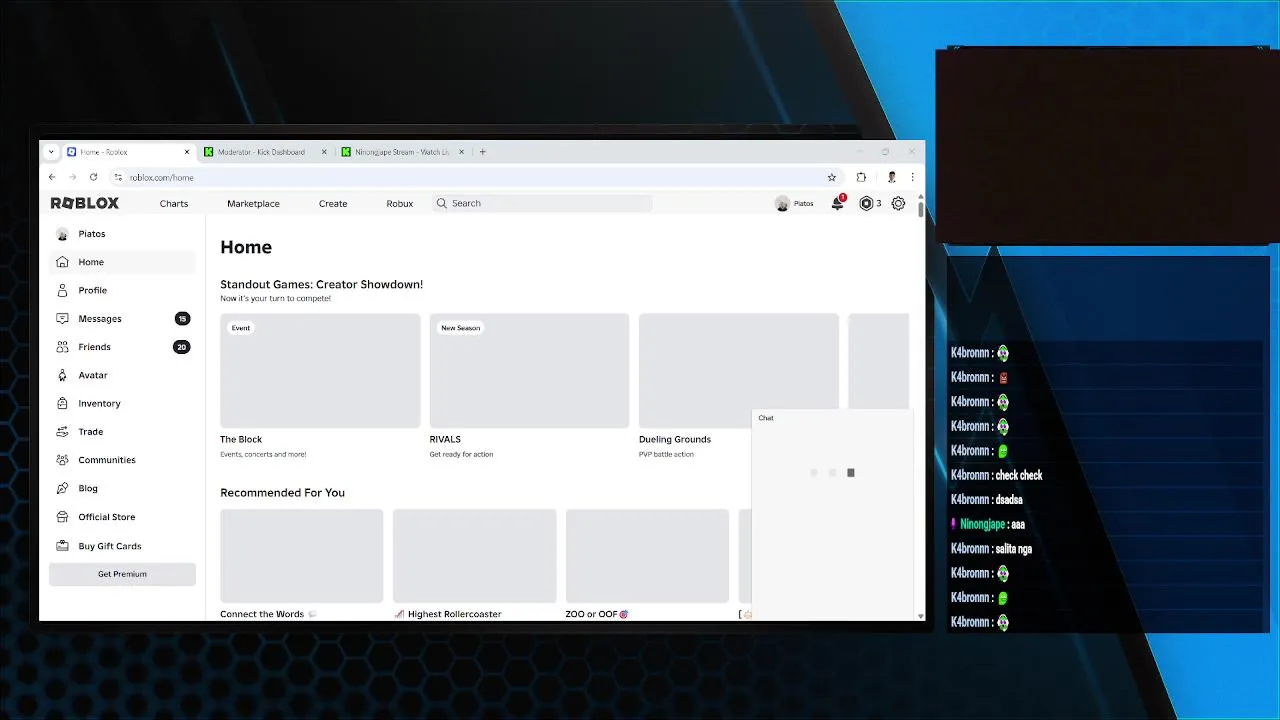Click the Buy Gift Cards sidebar icon
This screenshot has height=720, width=1280.
[62, 546]
